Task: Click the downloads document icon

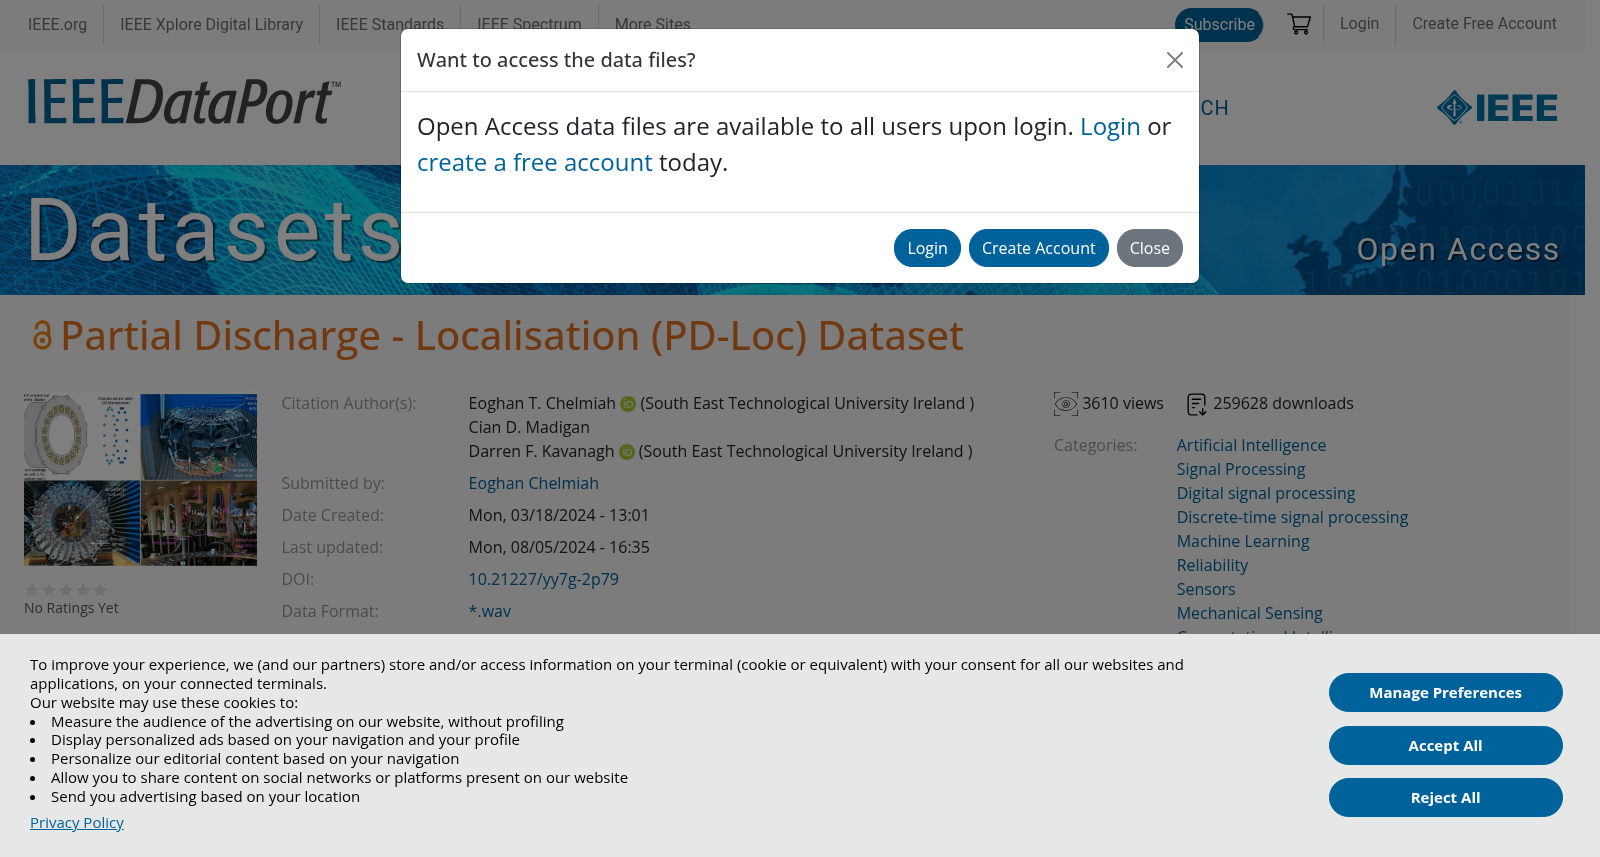Action: coord(1196,404)
